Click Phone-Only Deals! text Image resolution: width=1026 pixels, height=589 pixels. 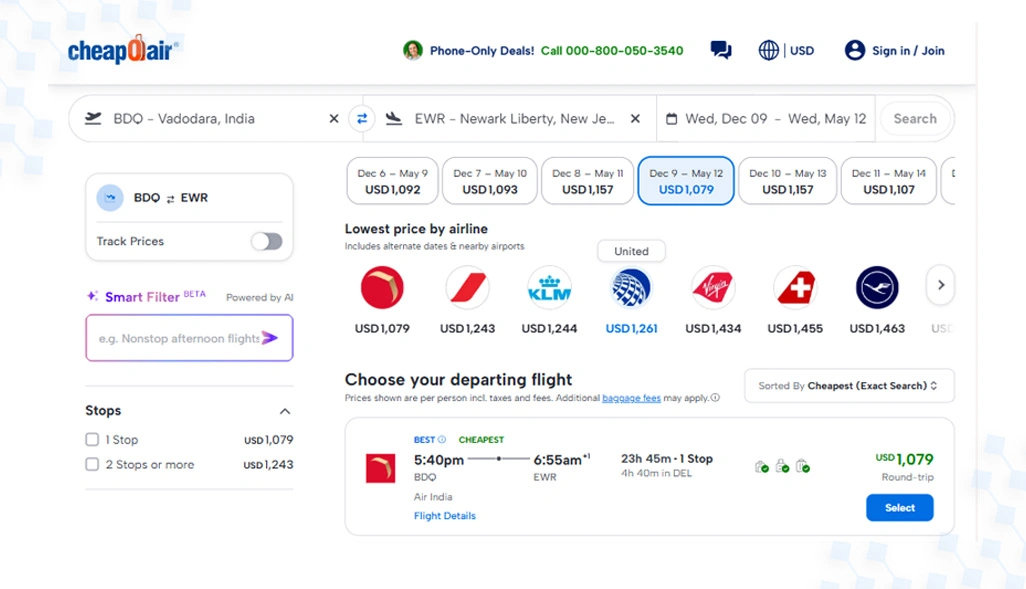coord(482,50)
